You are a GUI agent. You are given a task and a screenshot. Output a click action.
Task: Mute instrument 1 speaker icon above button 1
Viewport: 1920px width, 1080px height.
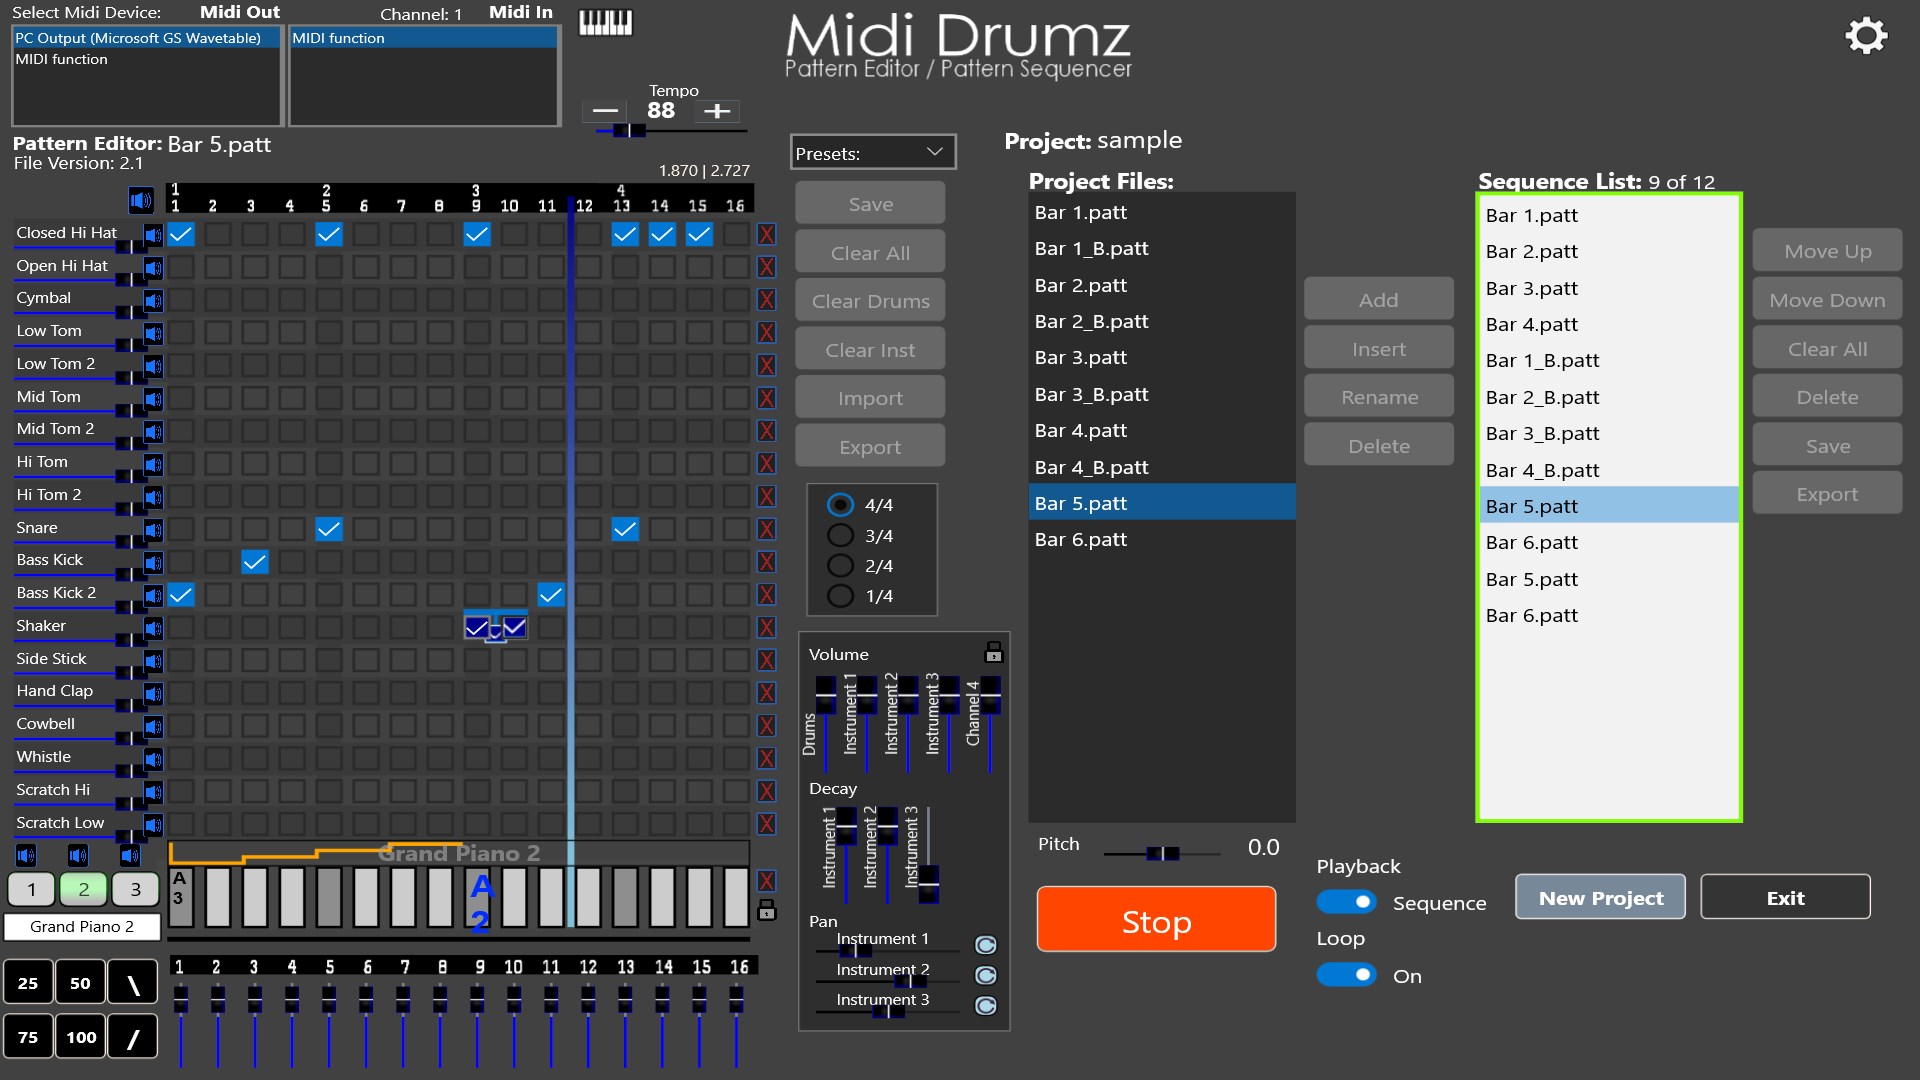pos(26,855)
